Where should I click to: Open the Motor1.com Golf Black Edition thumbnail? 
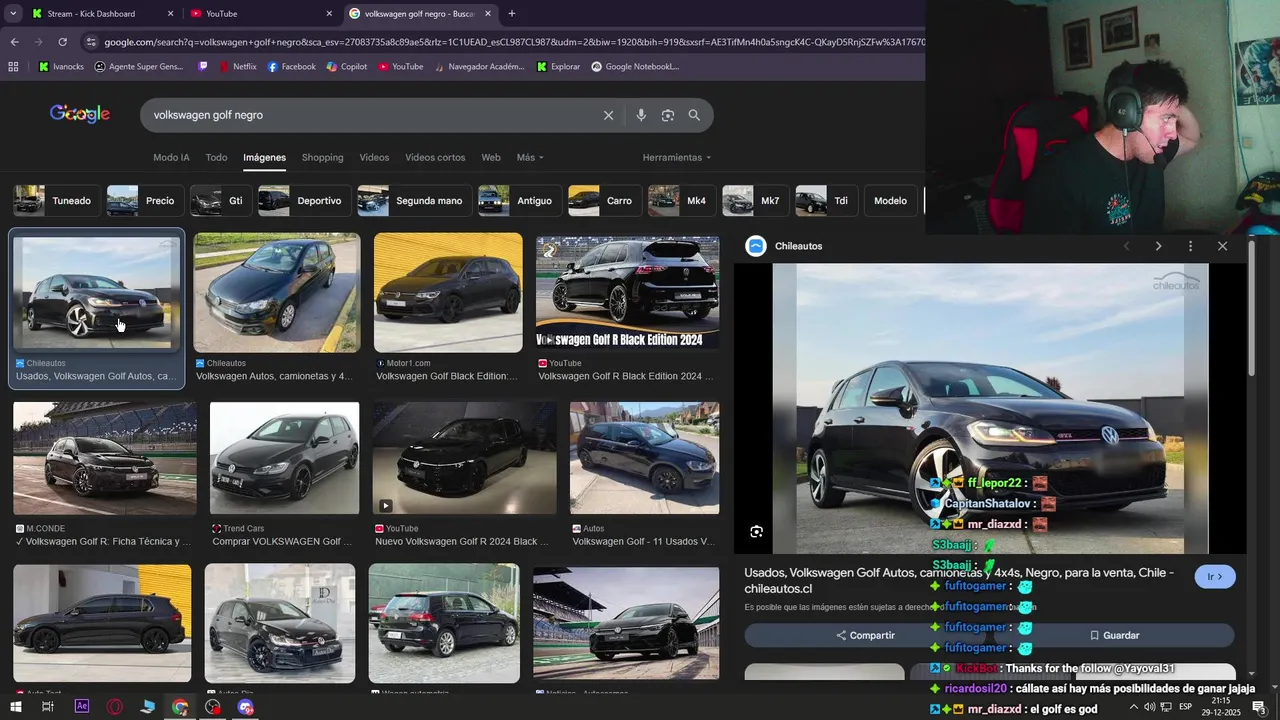(x=448, y=293)
